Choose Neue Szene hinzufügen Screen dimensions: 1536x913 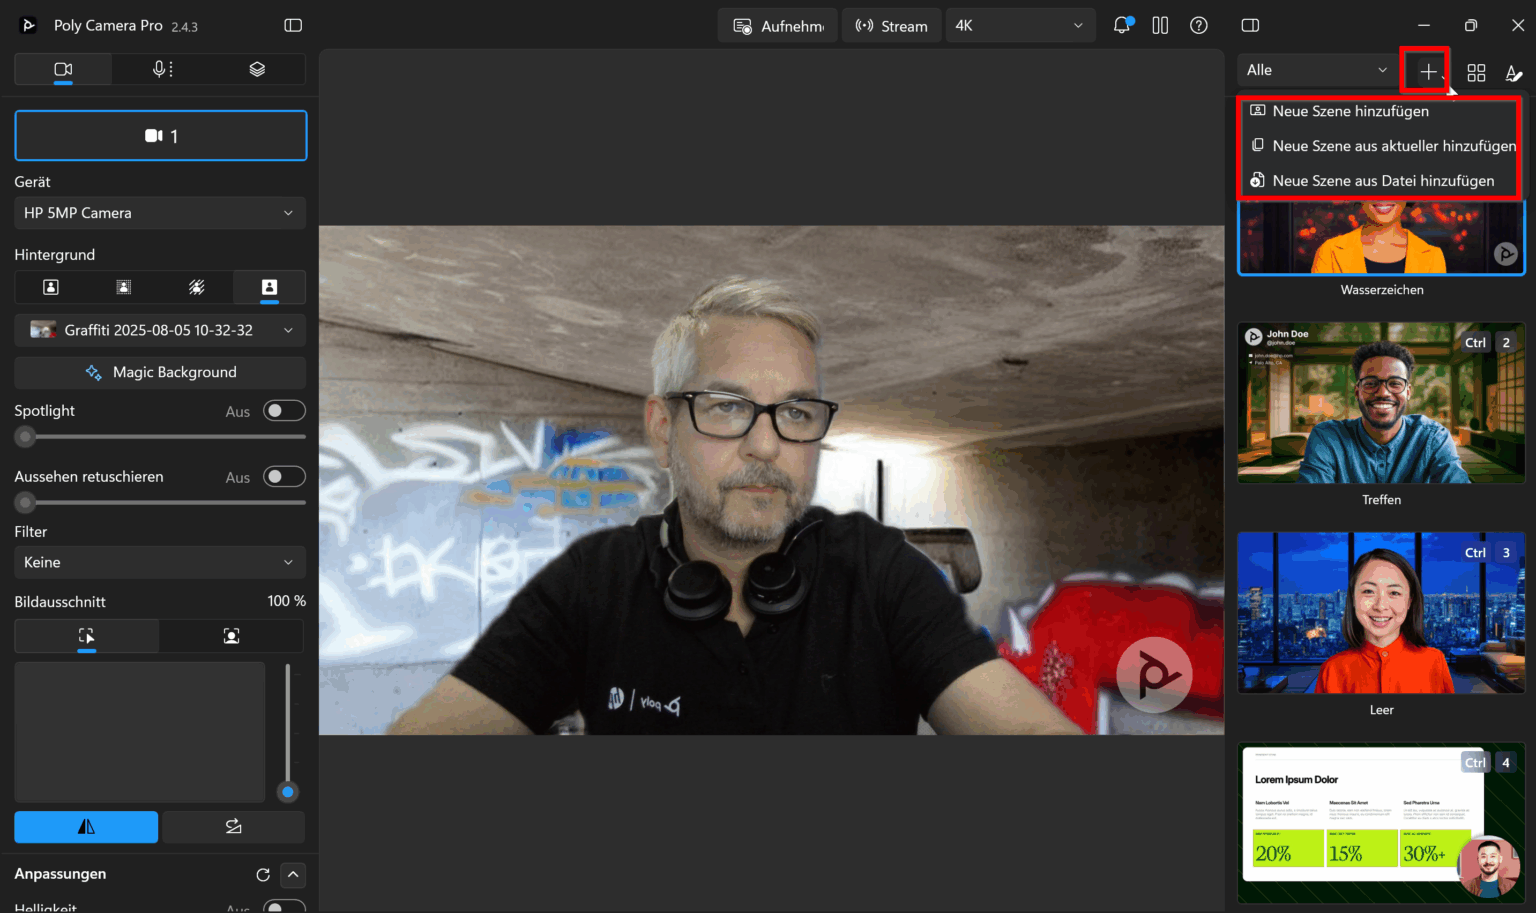coord(1379,111)
